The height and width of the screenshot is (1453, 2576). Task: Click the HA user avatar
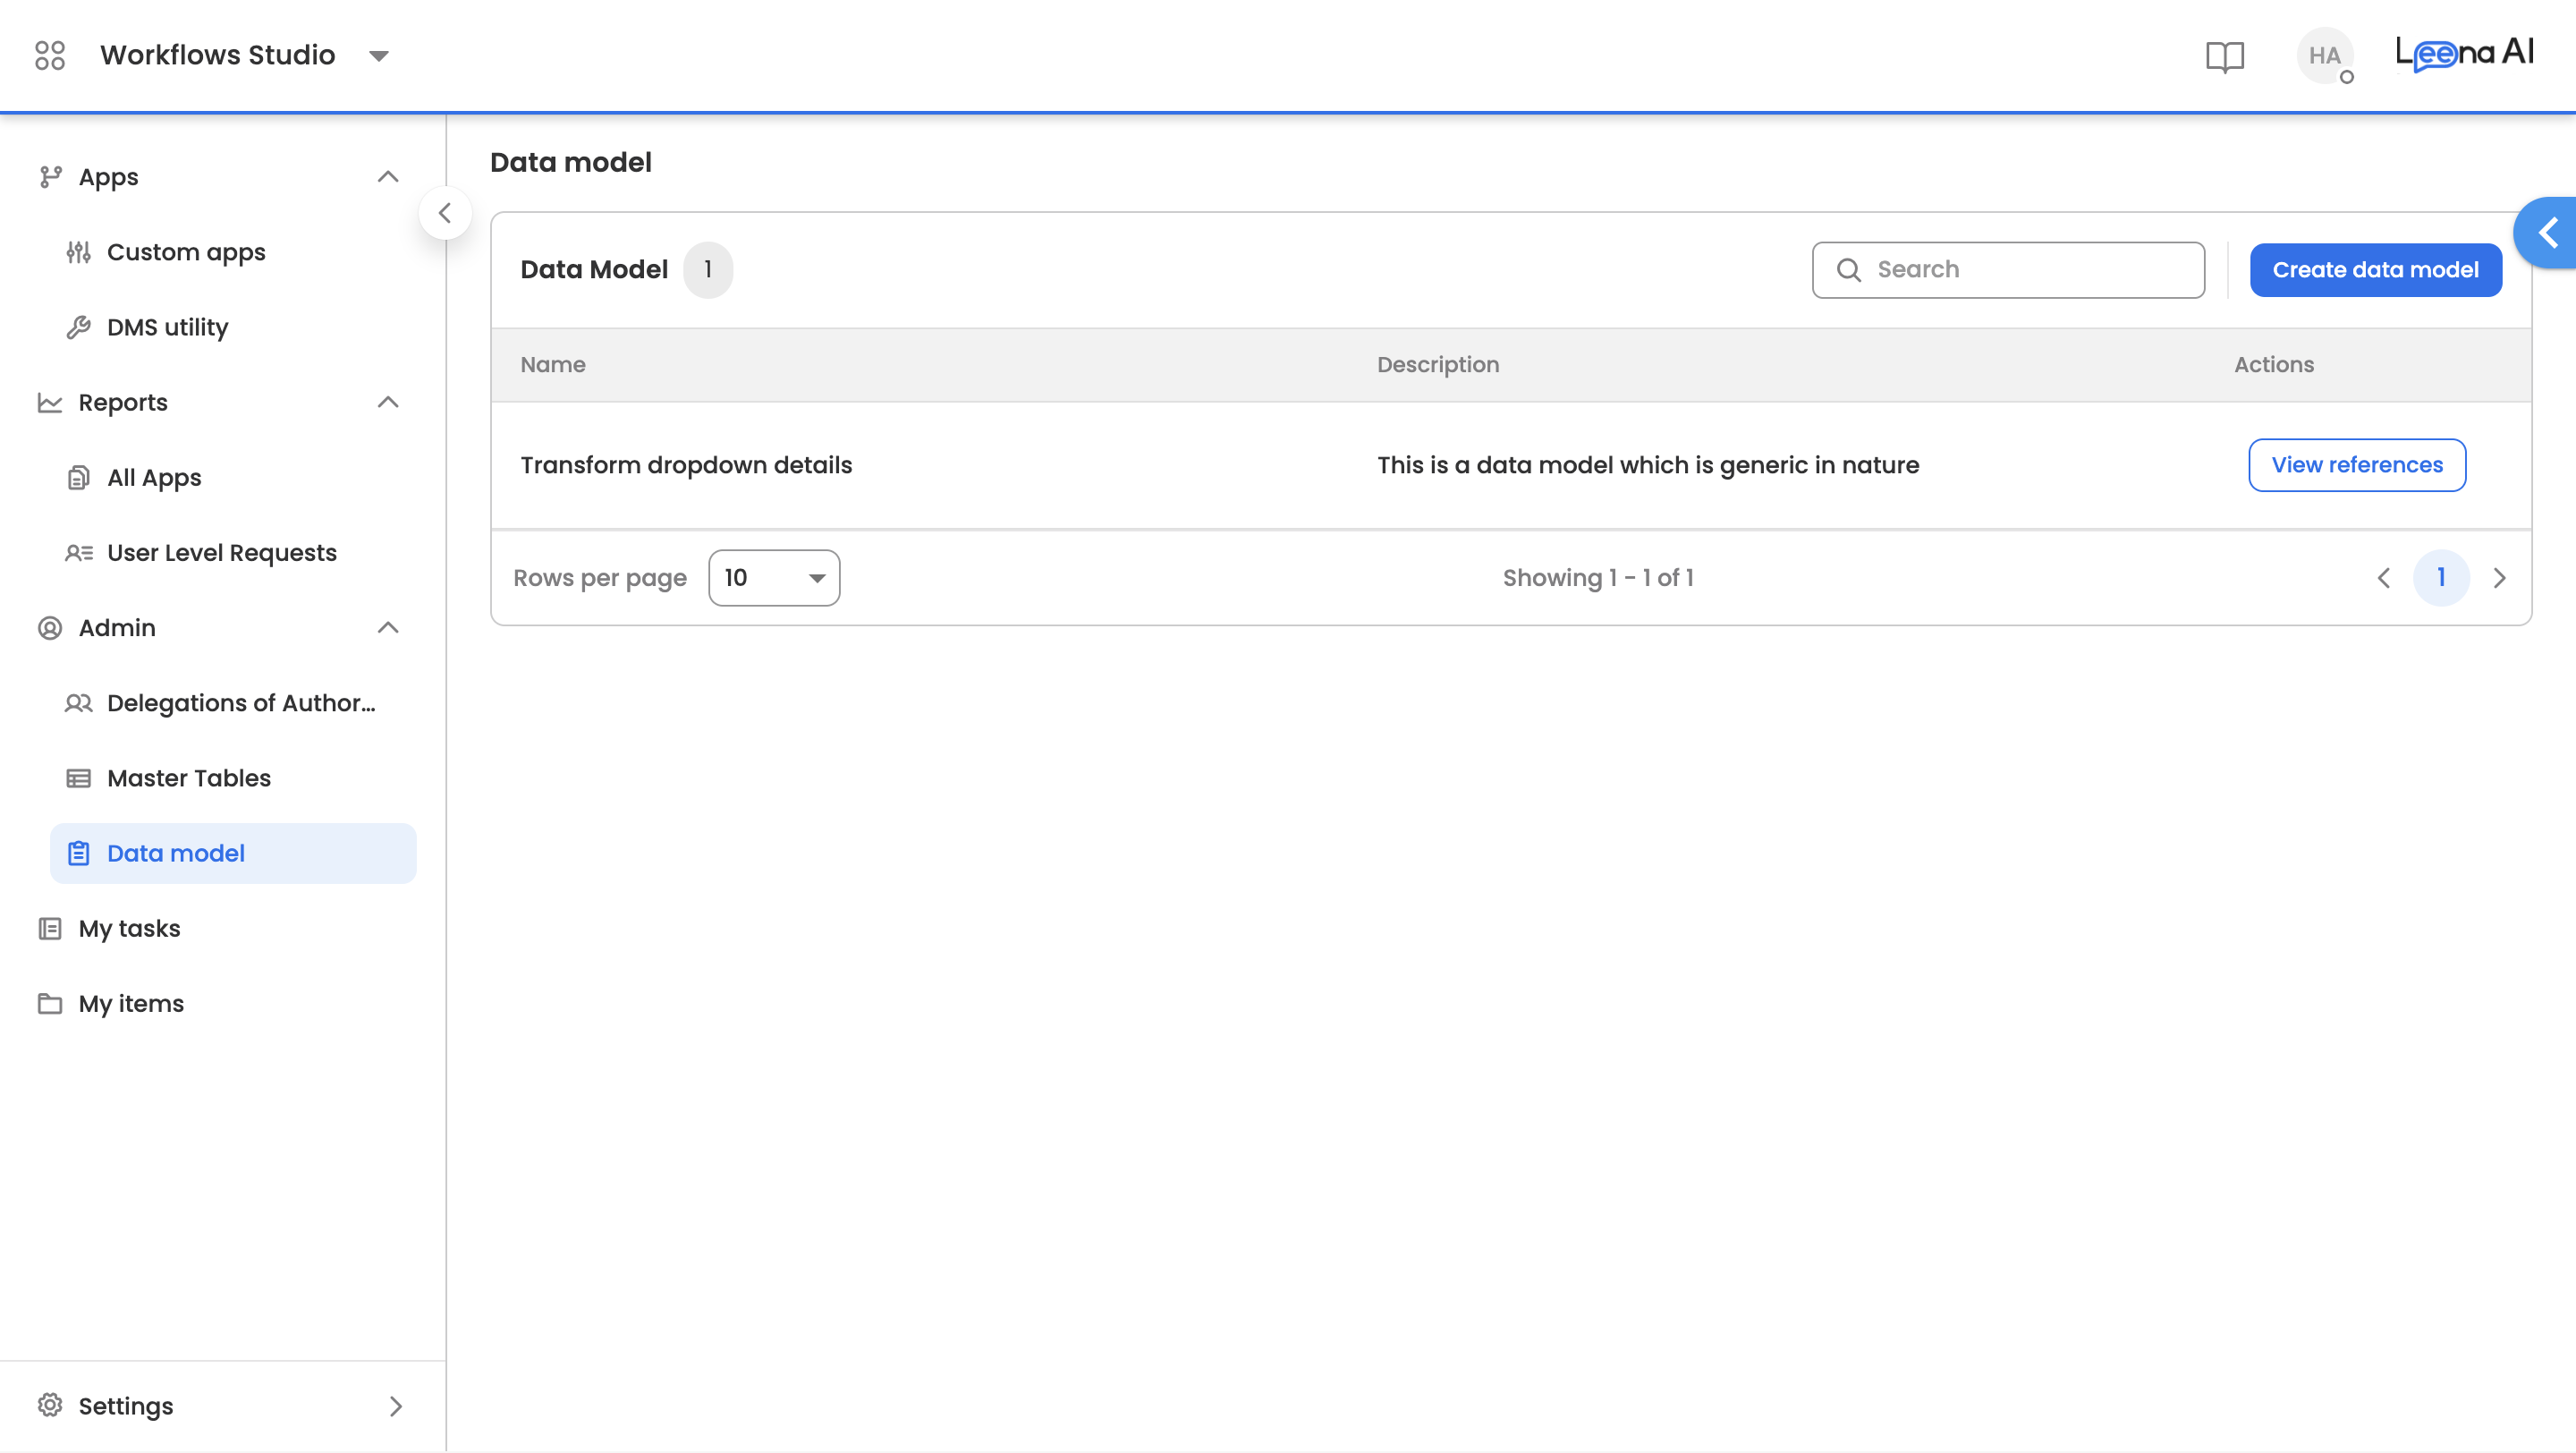point(2324,56)
